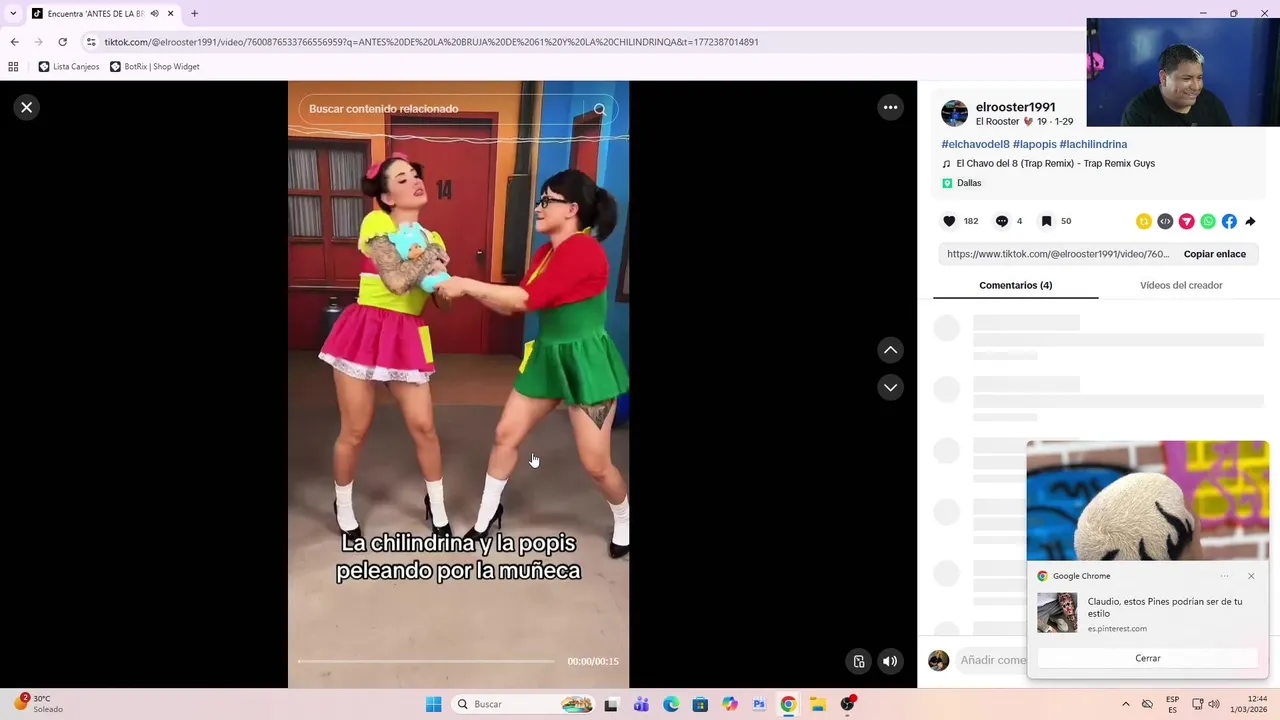The image size is (1280, 720).
Task: Seek in the video progress bar
Action: click(x=426, y=661)
